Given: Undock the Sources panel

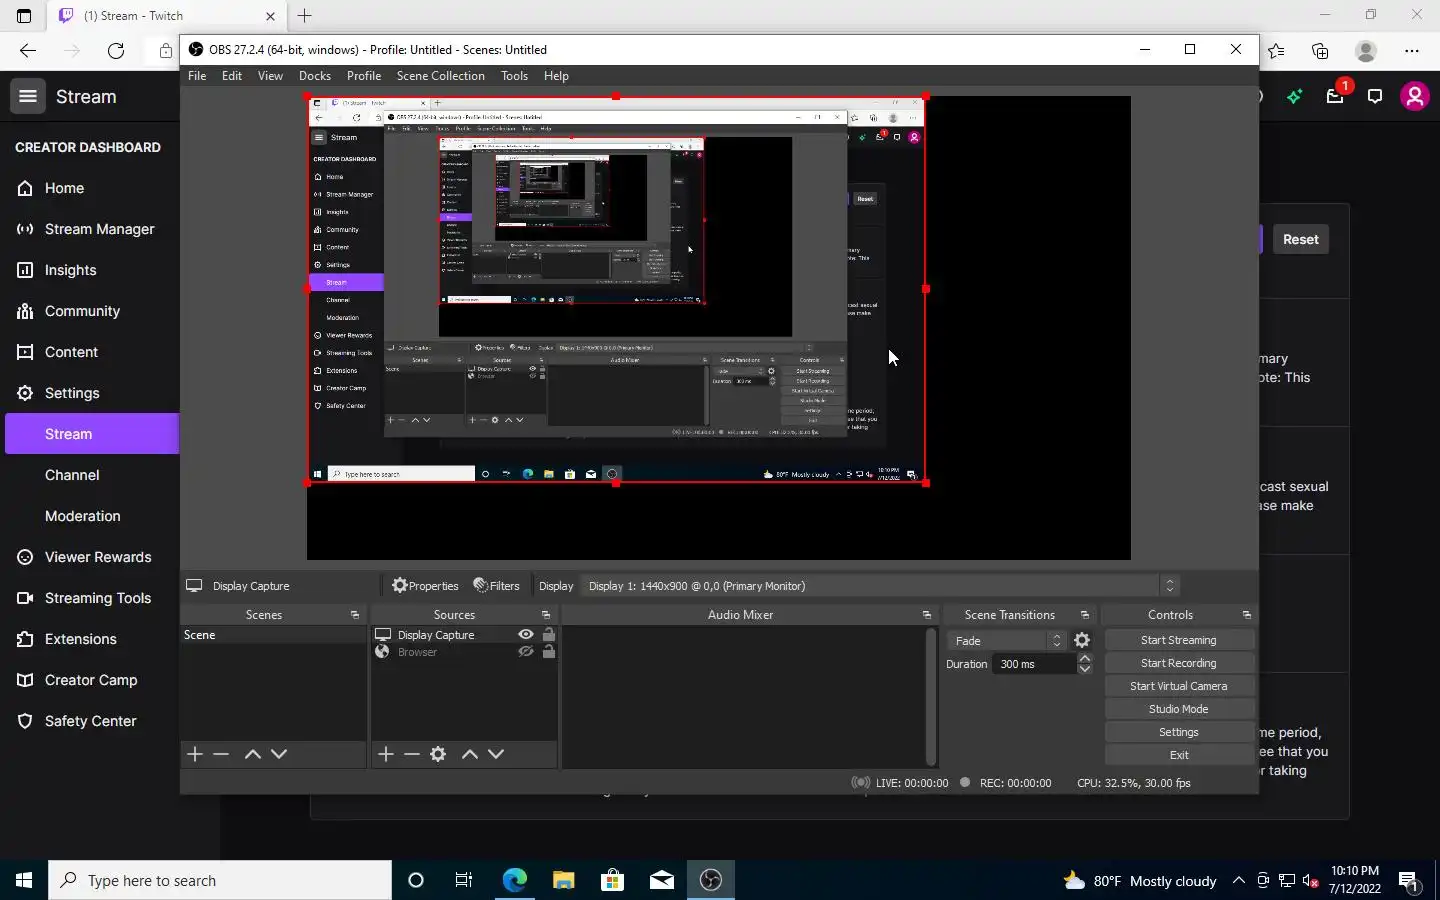Looking at the screenshot, I should [x=546, y=615].
